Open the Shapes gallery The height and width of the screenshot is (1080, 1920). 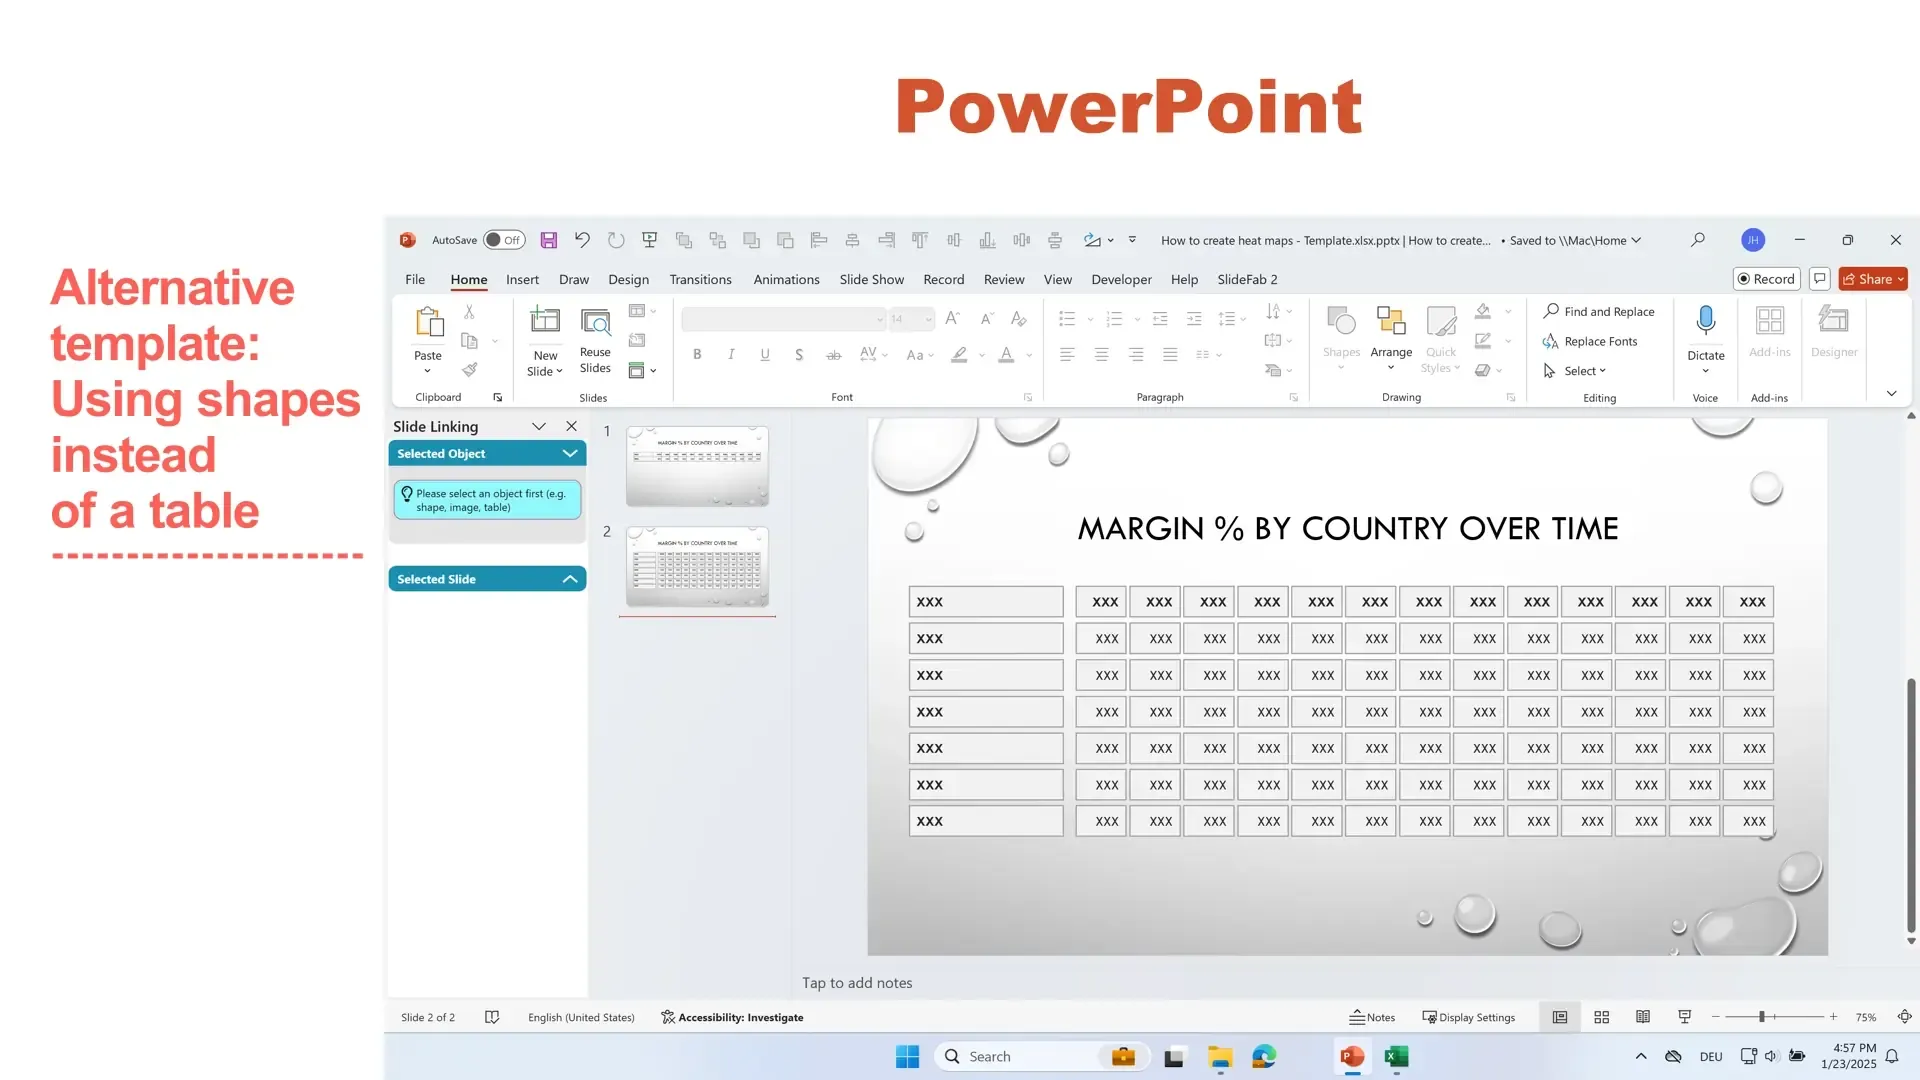(x=1341, y=339)
